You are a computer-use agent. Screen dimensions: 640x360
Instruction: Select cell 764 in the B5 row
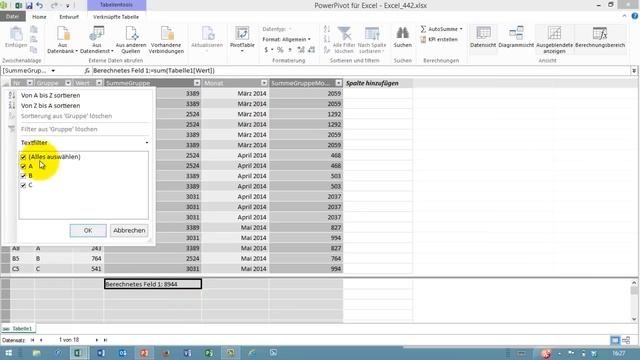coord(89,258)
